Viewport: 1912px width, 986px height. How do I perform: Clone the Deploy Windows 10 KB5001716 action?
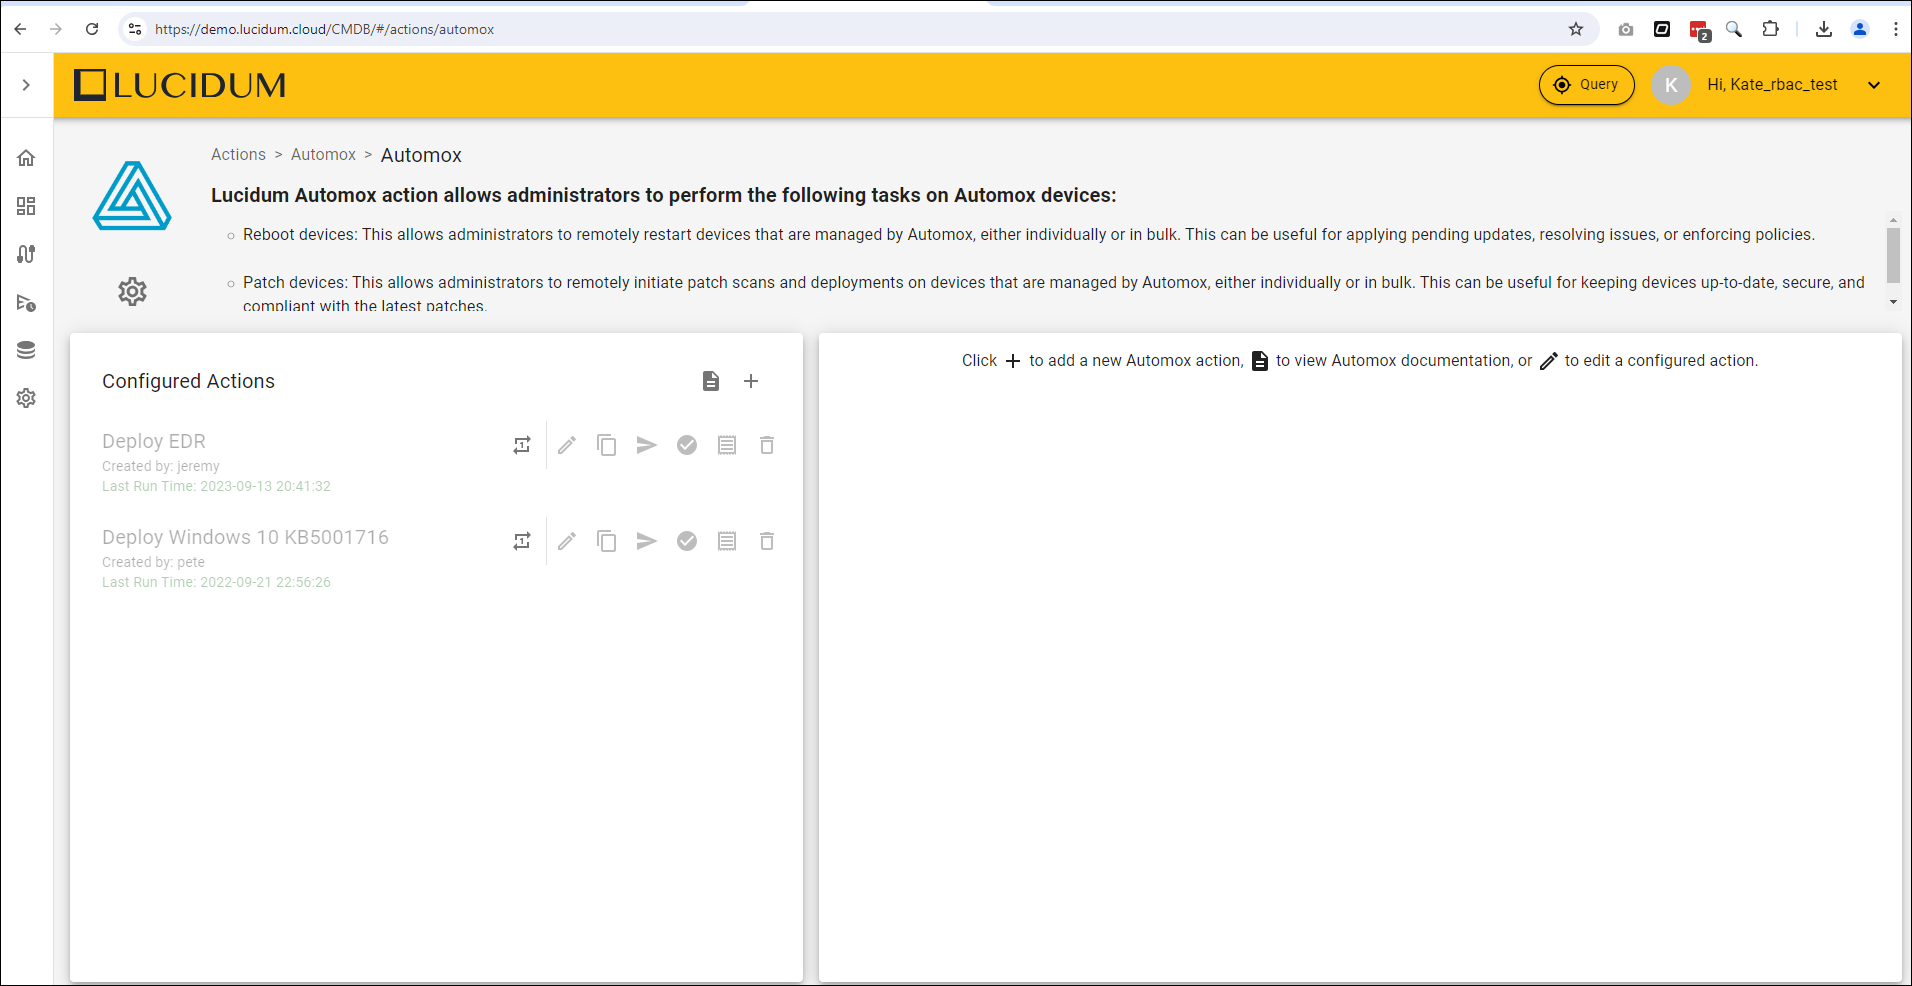pos(607,541)
